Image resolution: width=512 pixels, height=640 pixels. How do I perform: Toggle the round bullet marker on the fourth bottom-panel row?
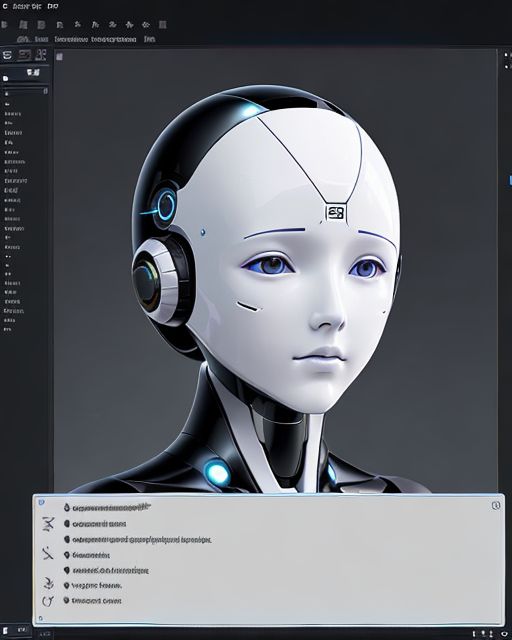pyautogui.click(x=67, y=555)
